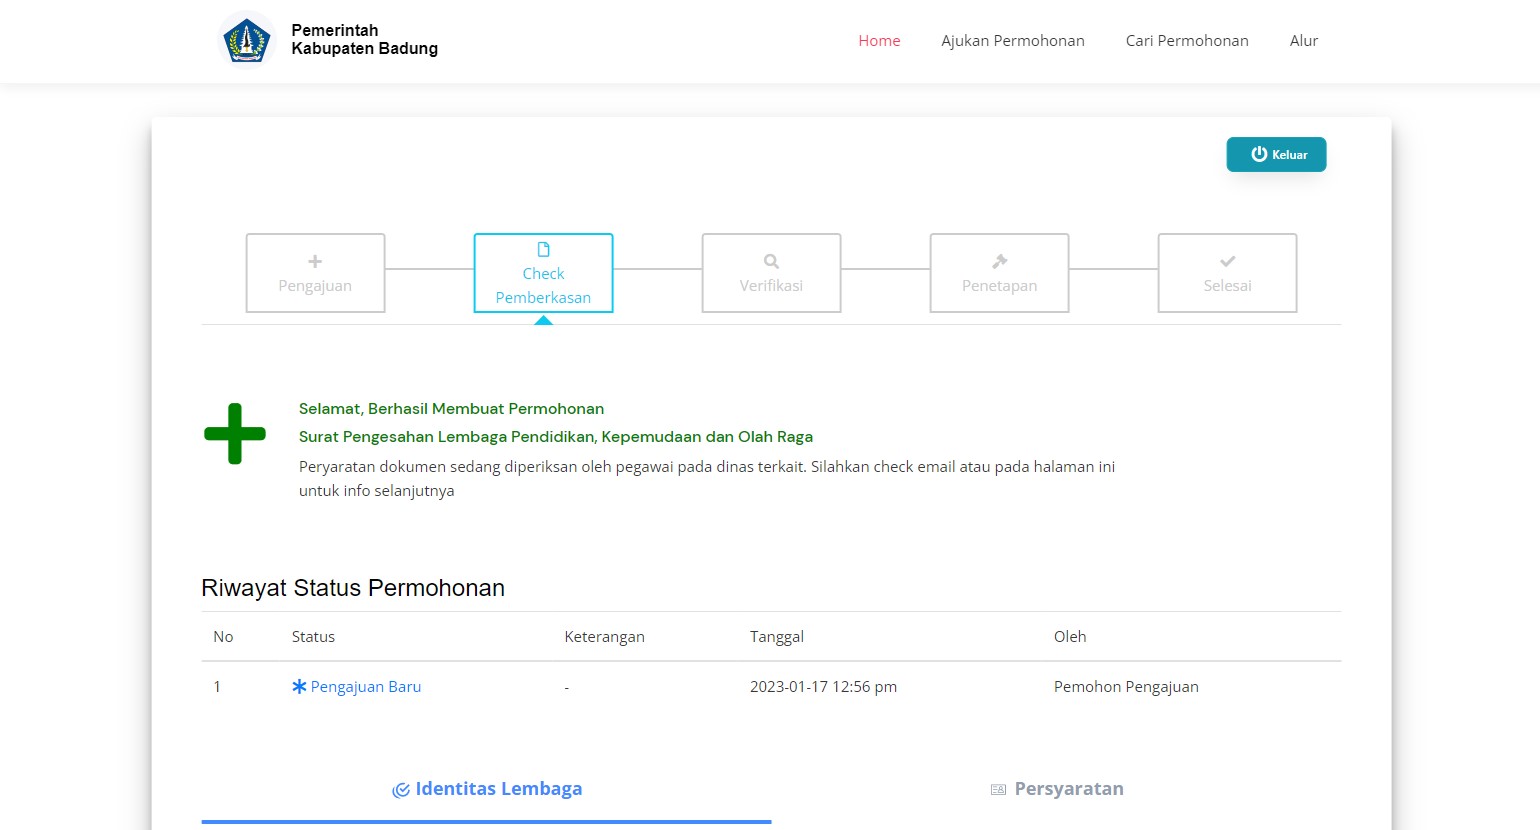Navigate to the Alur menu item

(1303, 41)
